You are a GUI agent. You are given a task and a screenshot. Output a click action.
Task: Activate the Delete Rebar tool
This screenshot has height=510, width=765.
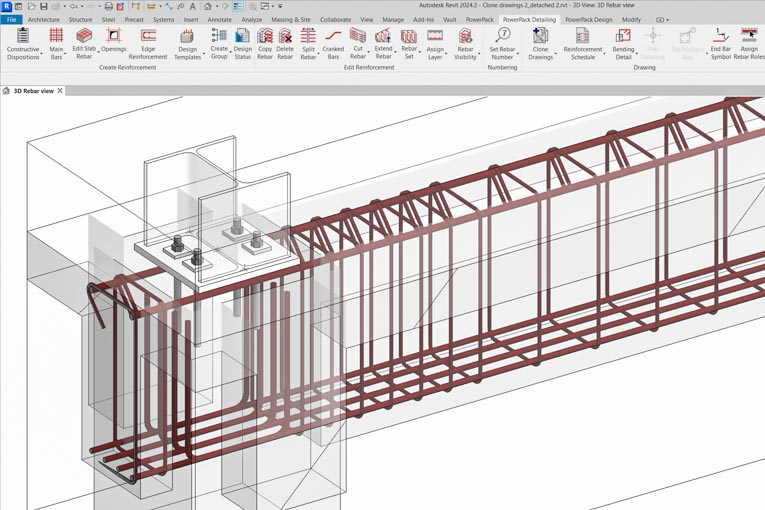[x=285, y=44]
